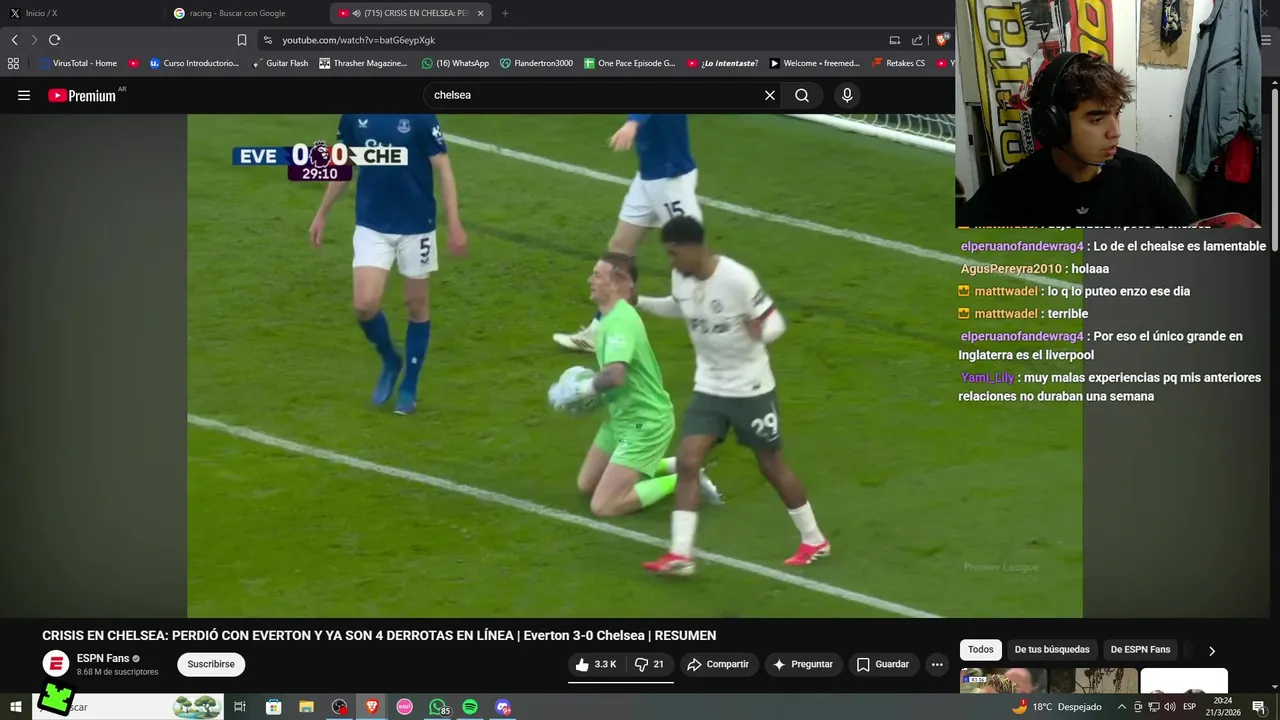Save the video with Guardar
Screen dimensions: 1280x720
[883, 664]
